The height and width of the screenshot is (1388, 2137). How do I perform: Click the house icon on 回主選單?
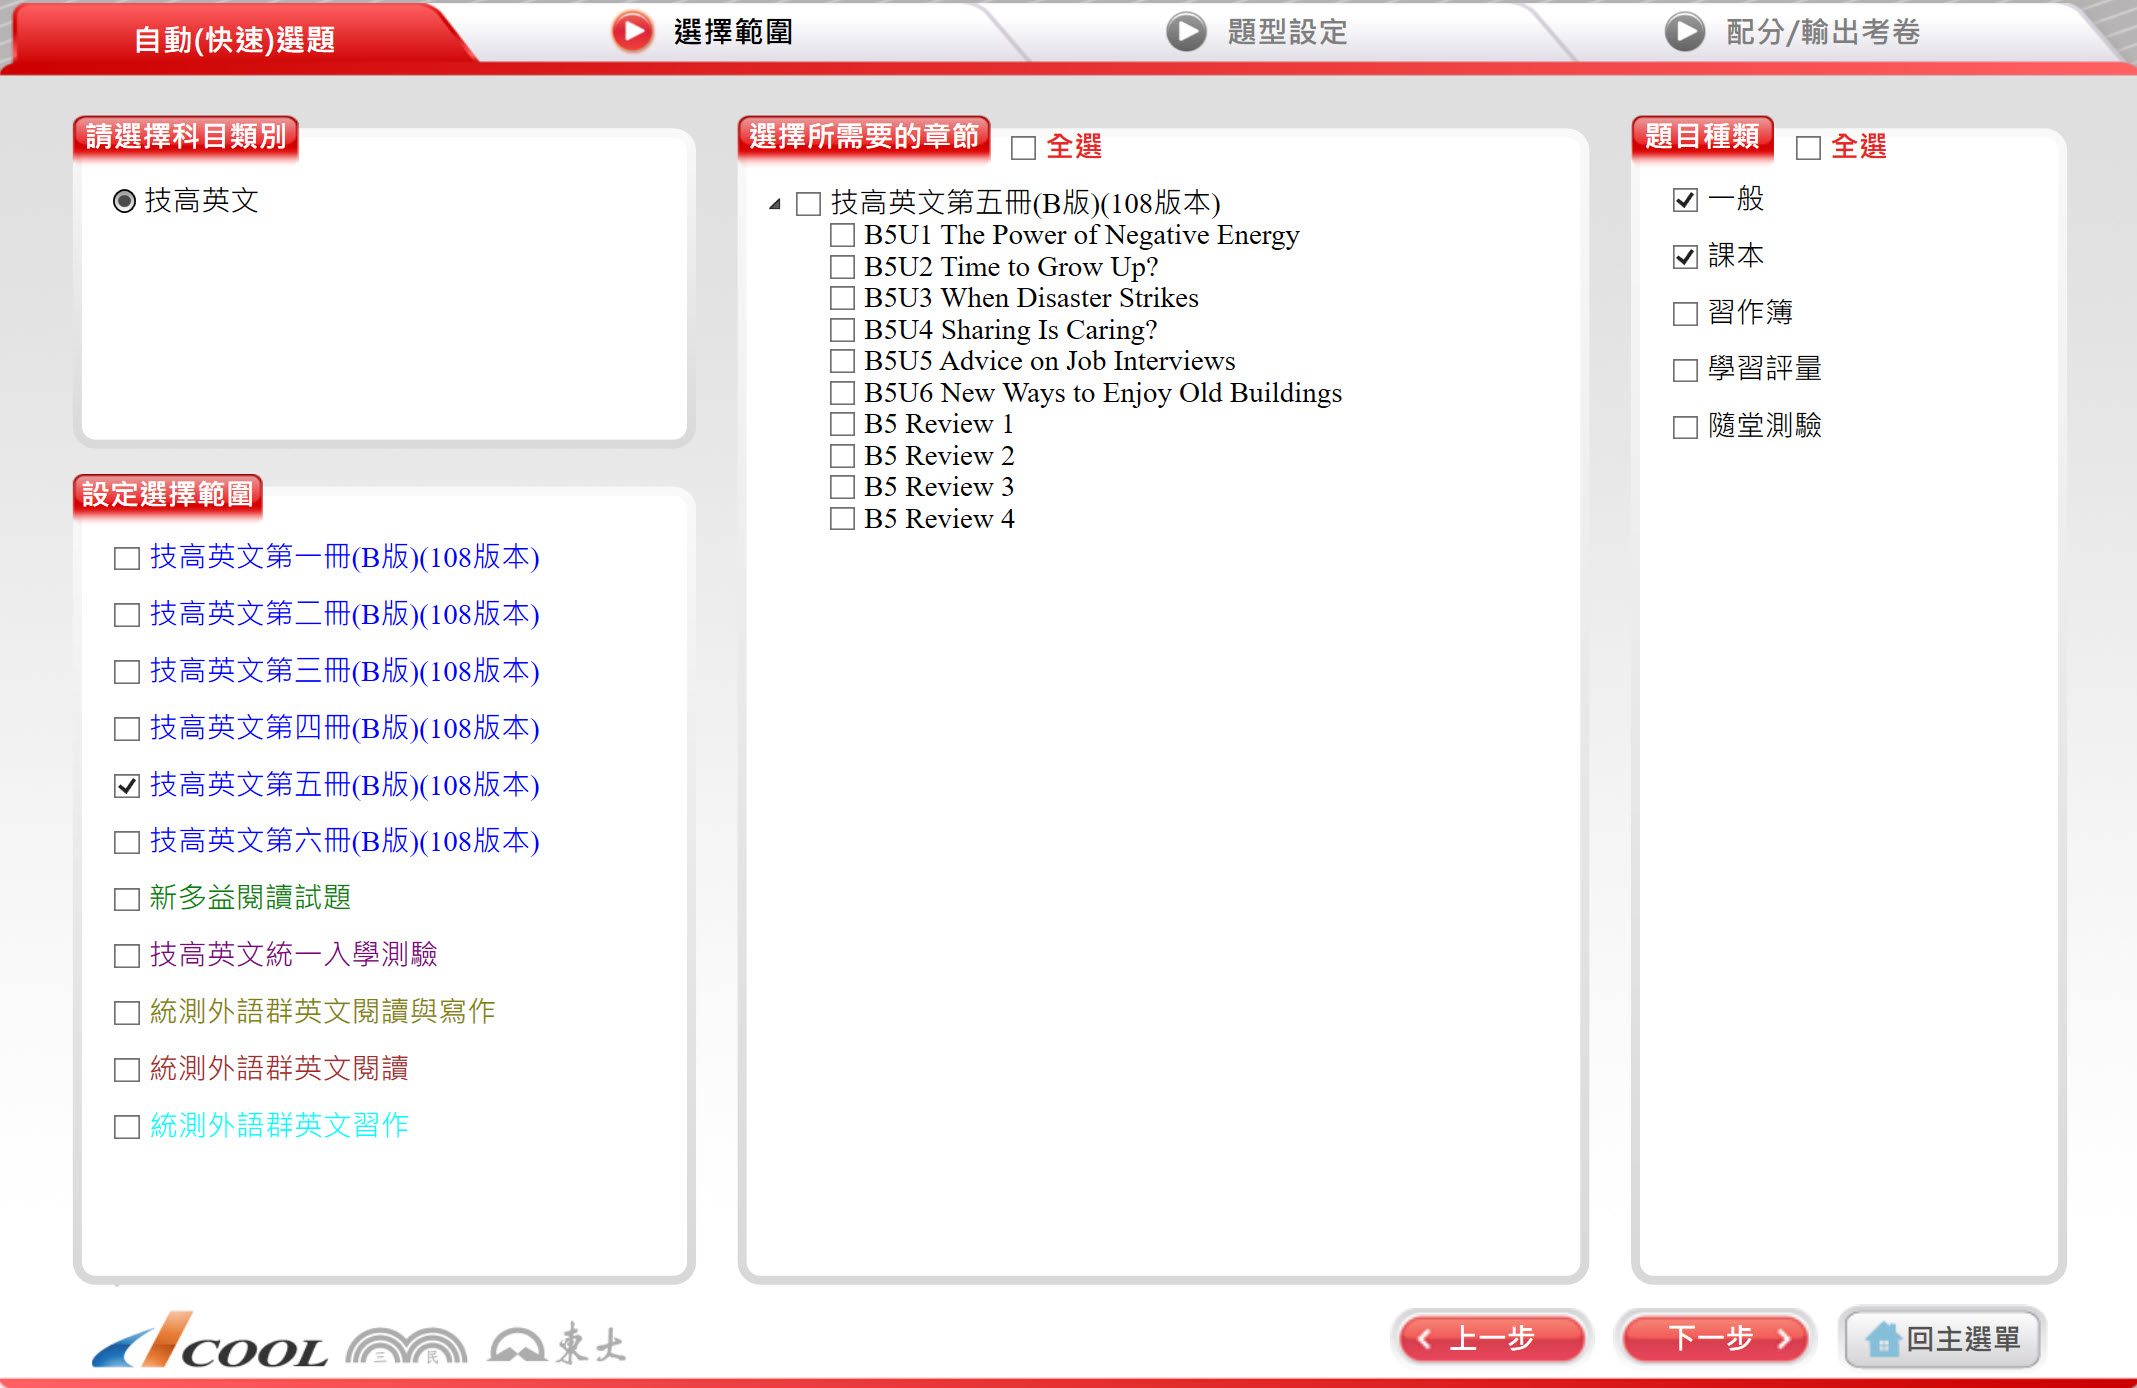tap(1882, 1339)
